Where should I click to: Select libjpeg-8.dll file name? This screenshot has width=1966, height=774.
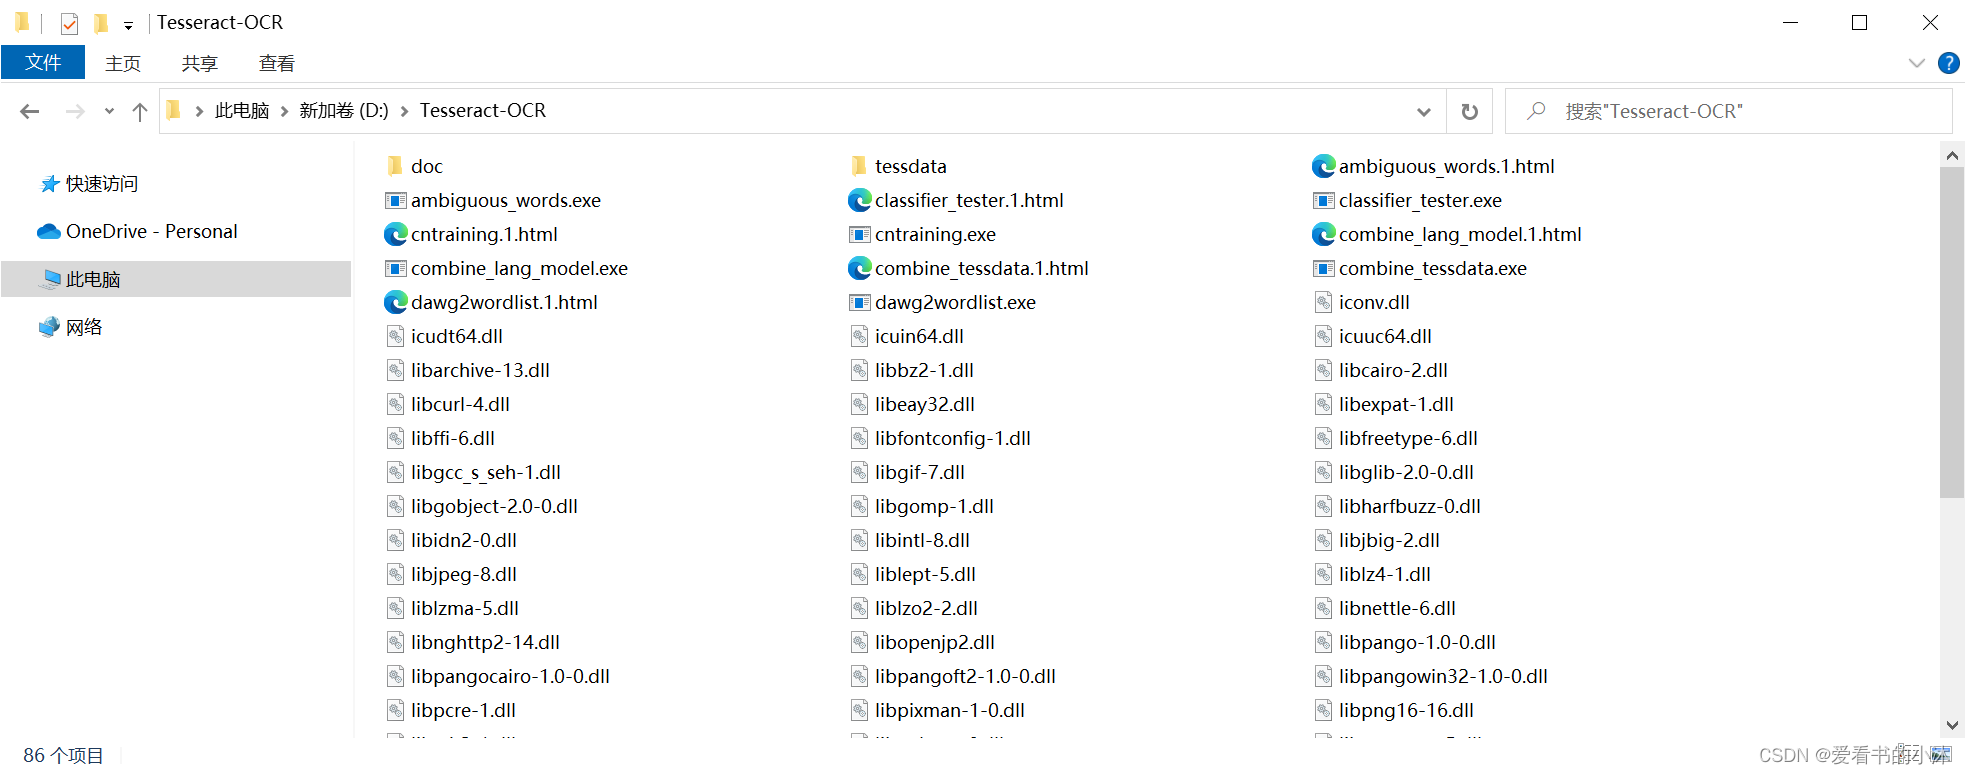464,574
